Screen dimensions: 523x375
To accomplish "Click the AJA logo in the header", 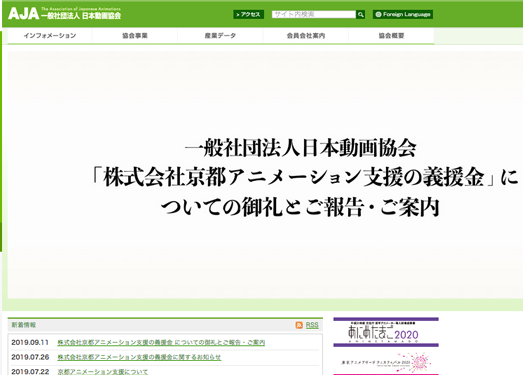I will point(64,13).
